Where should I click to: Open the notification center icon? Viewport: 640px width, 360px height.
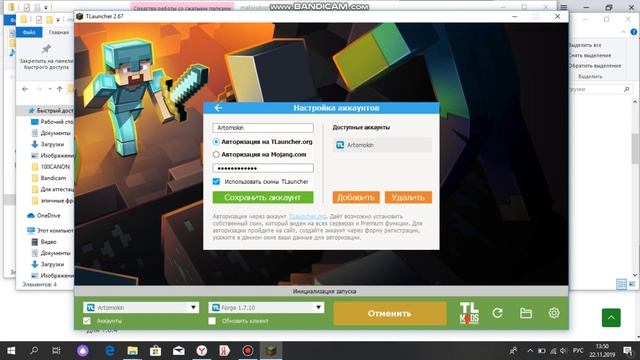point(628,351)
